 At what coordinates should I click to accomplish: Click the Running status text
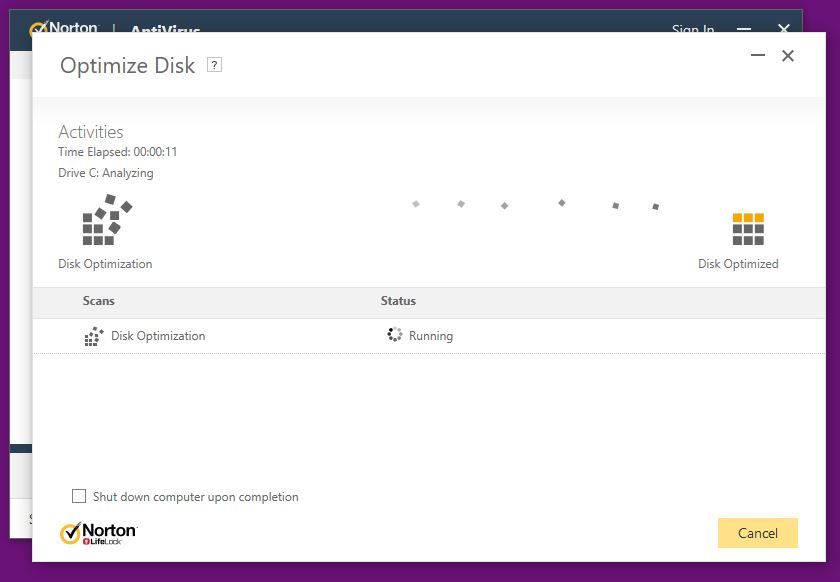431,336
